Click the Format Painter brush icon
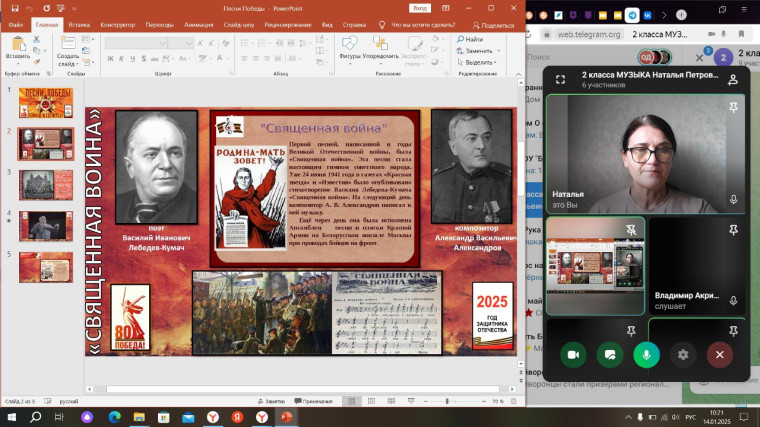 pyautogui.click(x=36, y=62)
